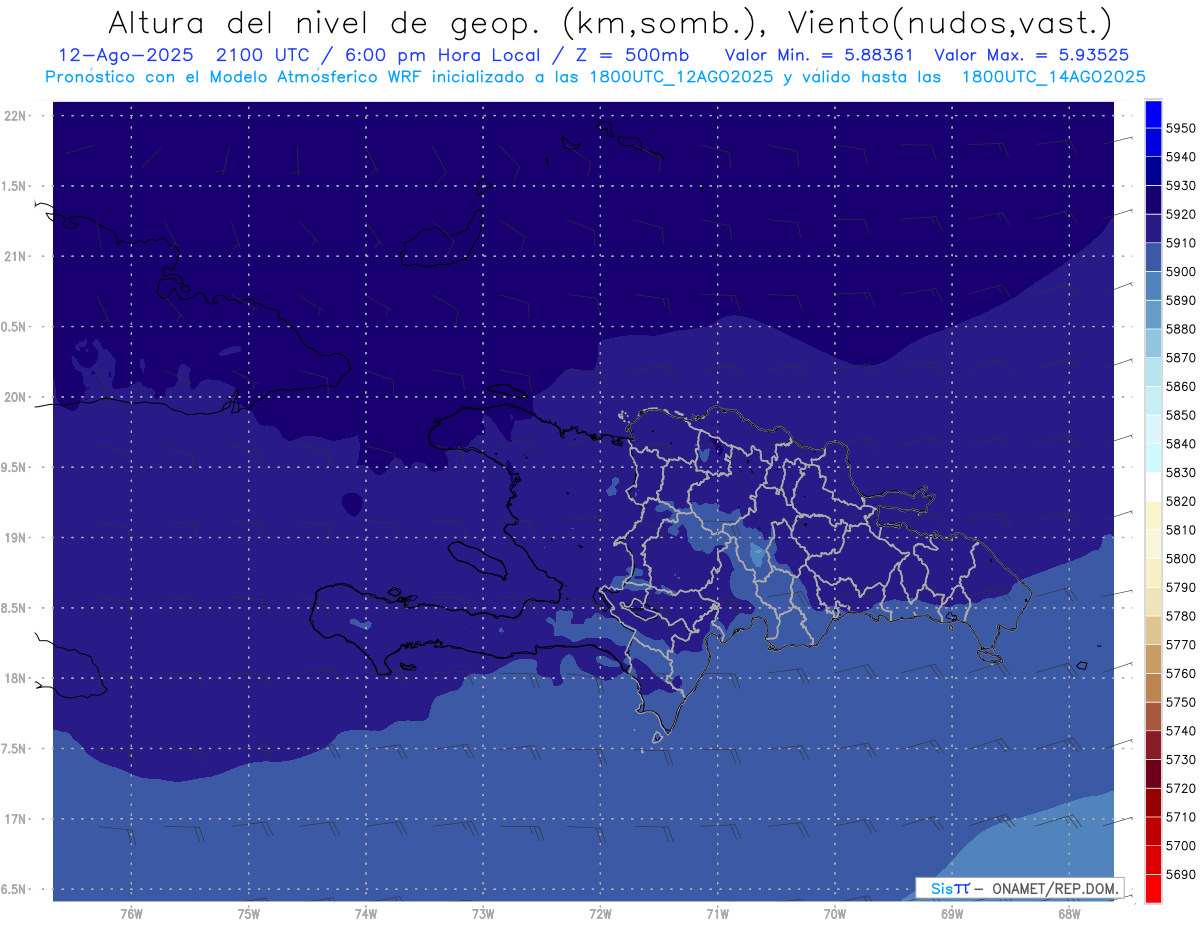The image size is (1200, 927).
Task: Click the legend swatch between 5810 and 5820
Action: point(1153,515)
